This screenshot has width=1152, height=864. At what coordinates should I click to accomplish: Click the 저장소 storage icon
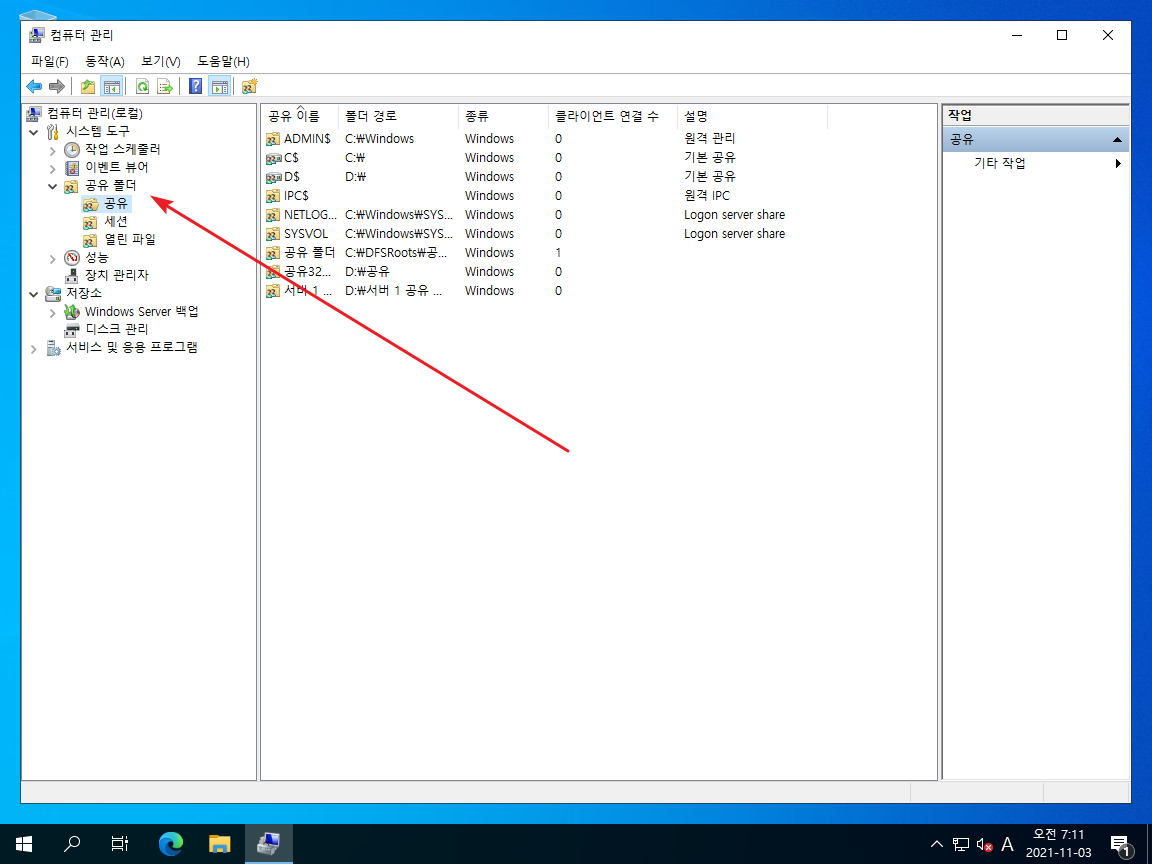(x=53, y=293)
